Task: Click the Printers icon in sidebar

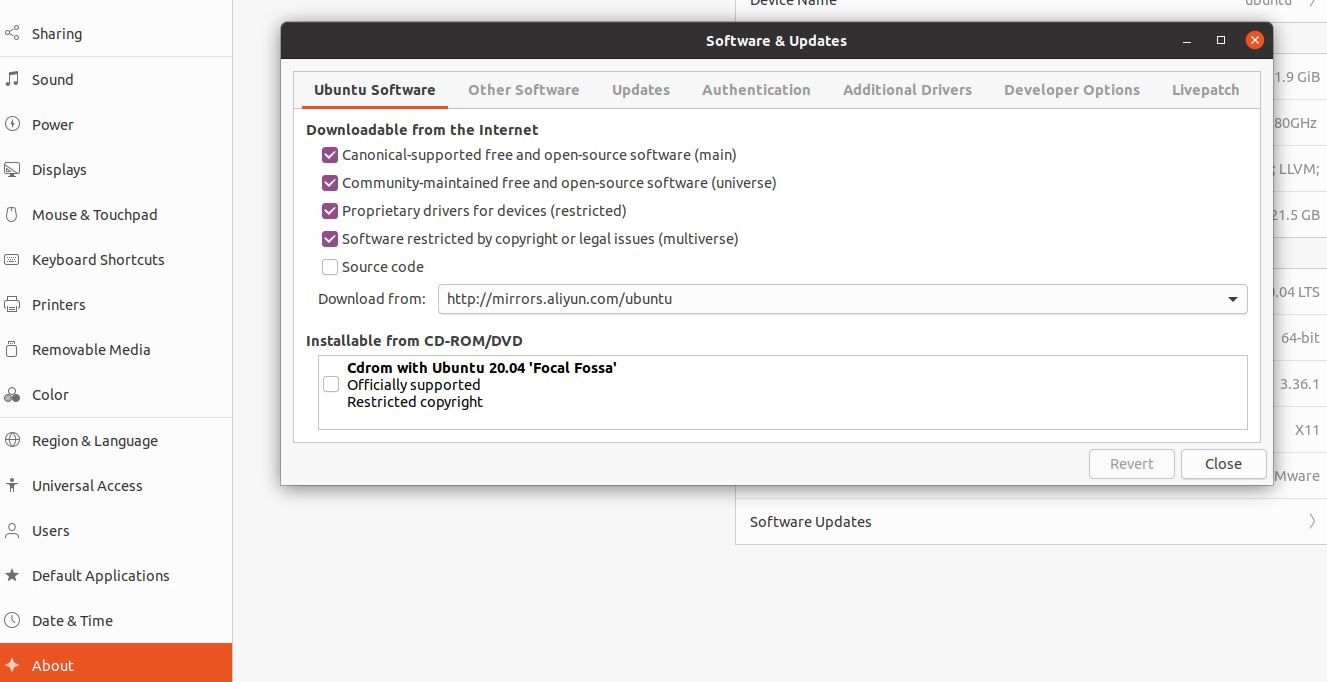Action: coord(12,304)
